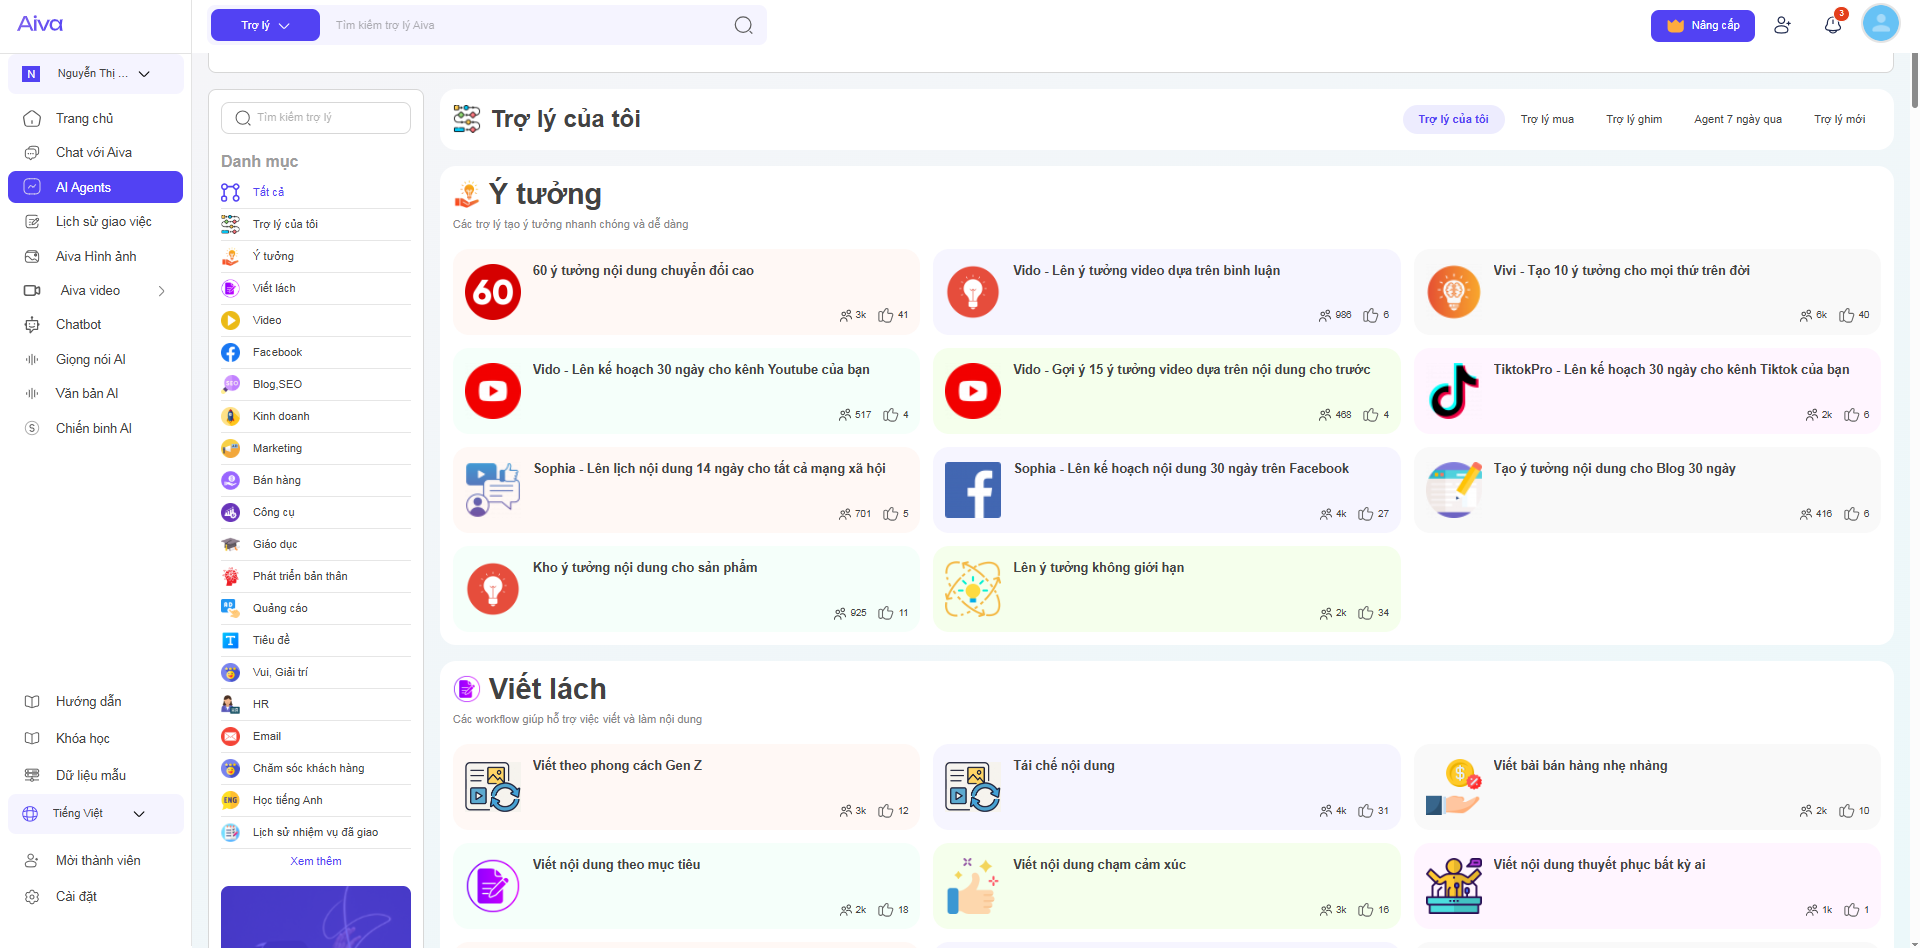
Task: Click the Chiến binh AI coin icon
Action: (x=32, y=428)
